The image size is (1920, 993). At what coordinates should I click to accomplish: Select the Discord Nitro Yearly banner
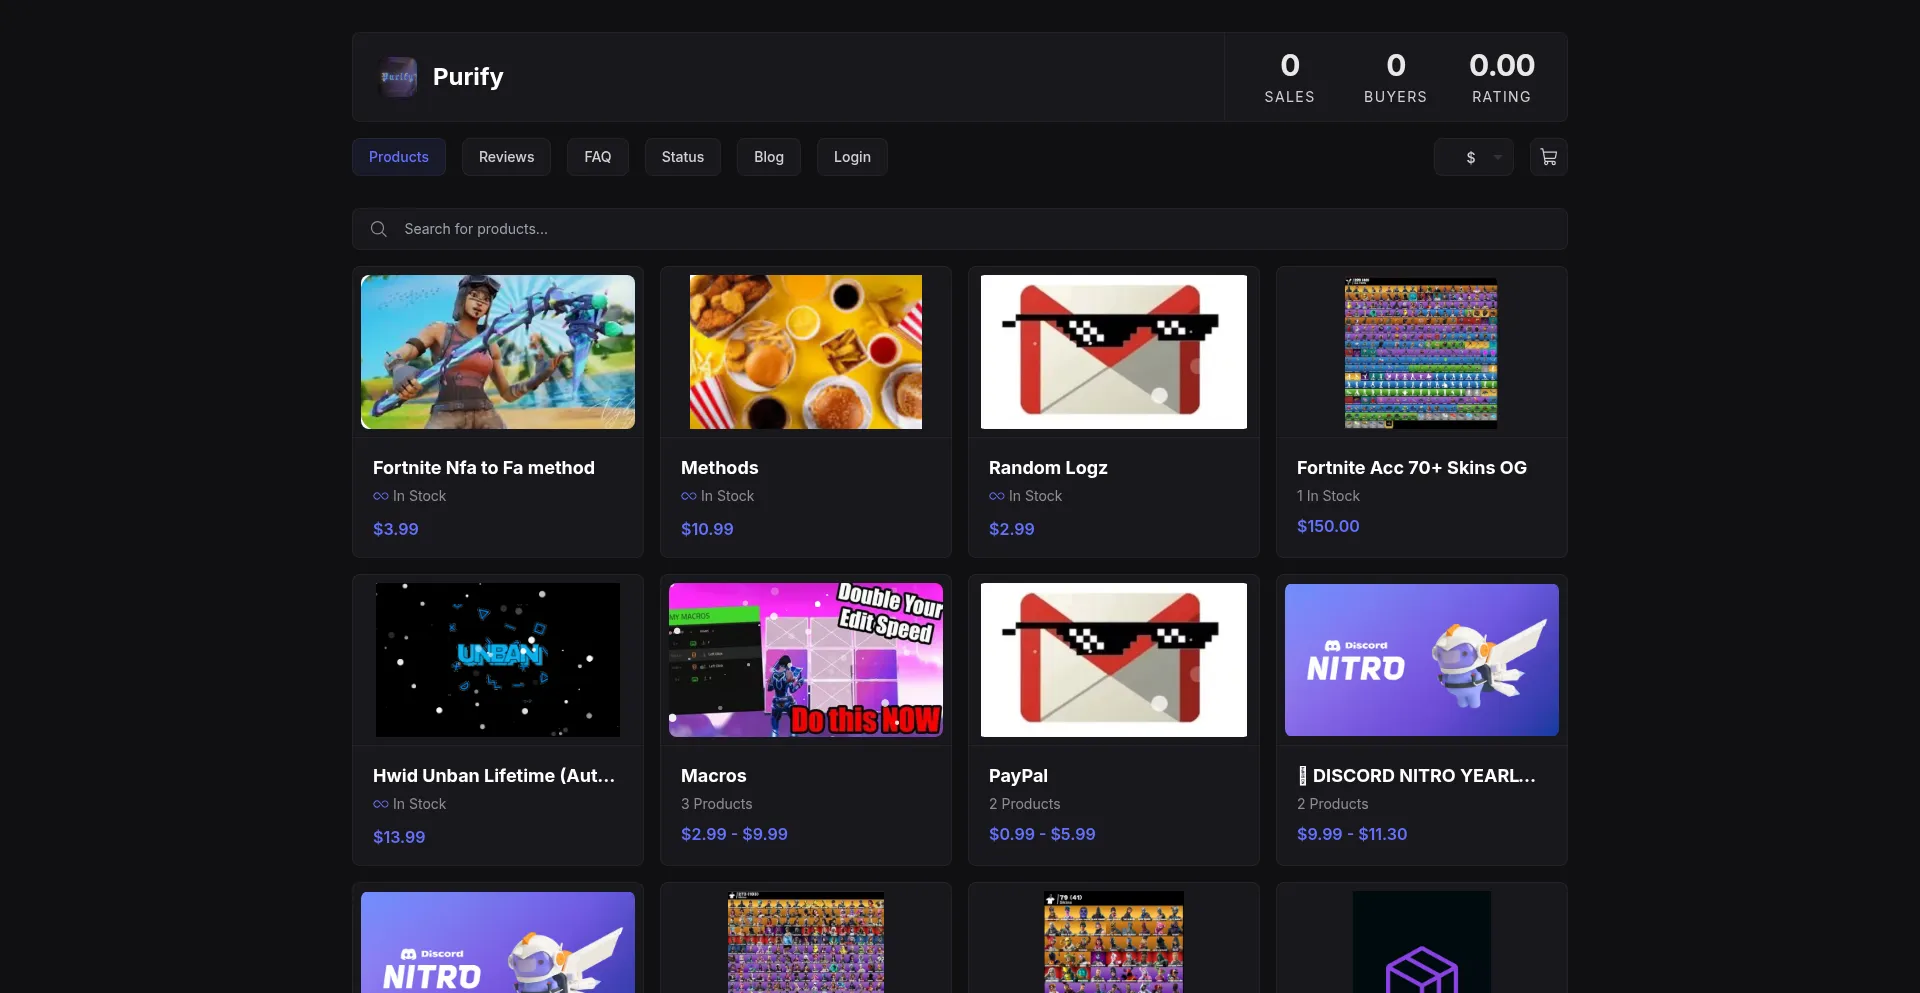(x=1421, y=660)
